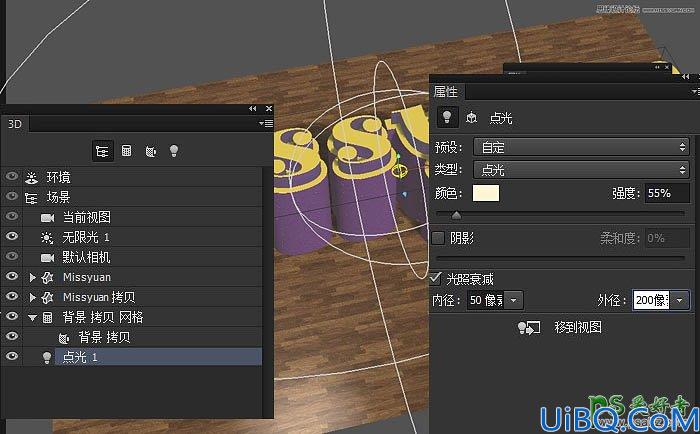Select the 属性 panel tab
The width and height of the screenshot is (700, 434).
446,92
